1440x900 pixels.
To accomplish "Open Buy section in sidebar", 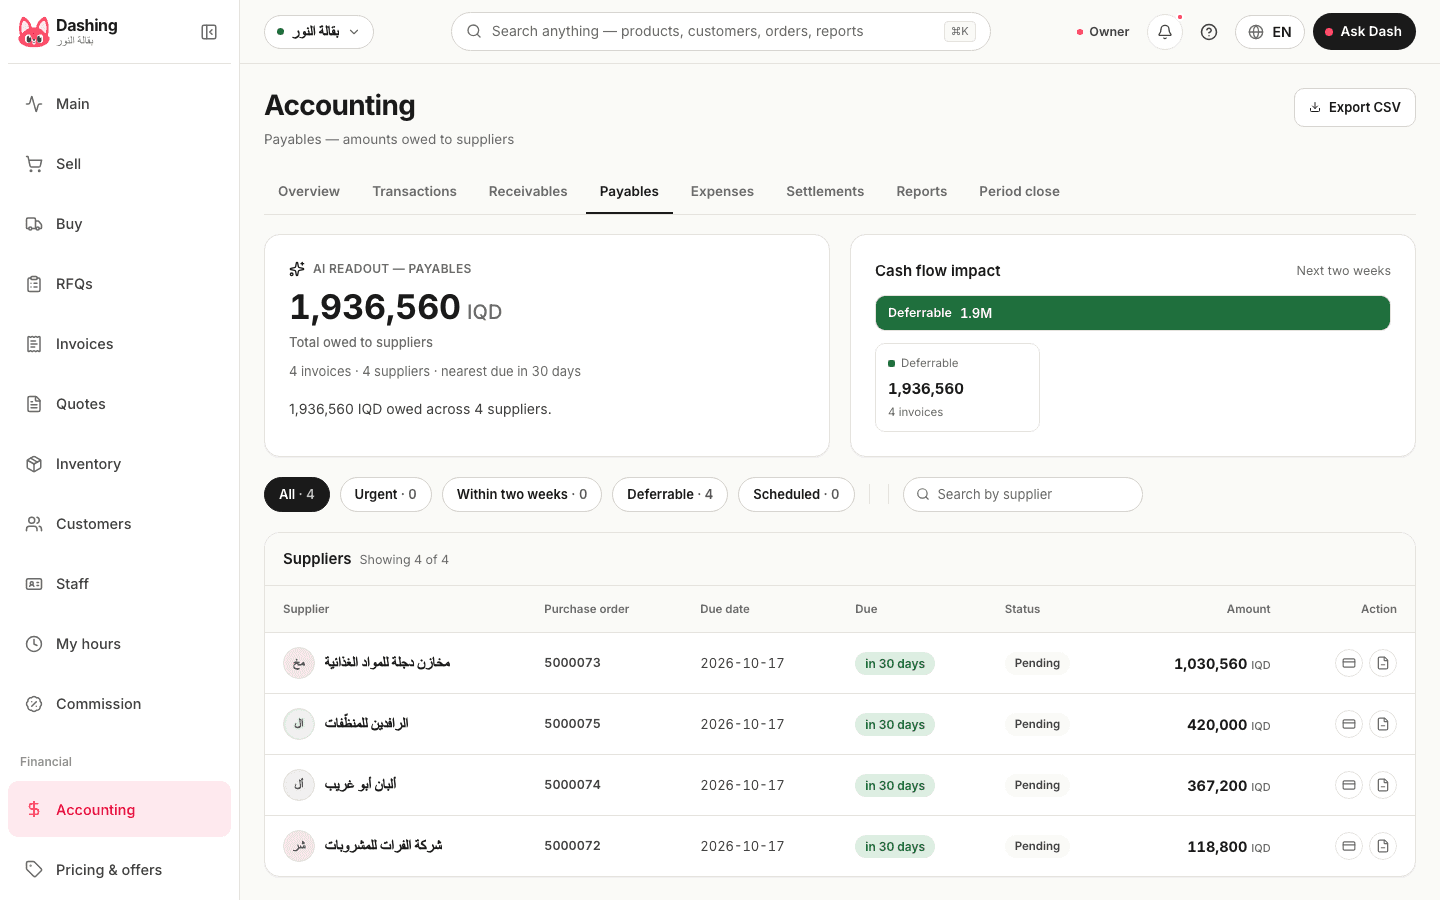I will [119, 224].
